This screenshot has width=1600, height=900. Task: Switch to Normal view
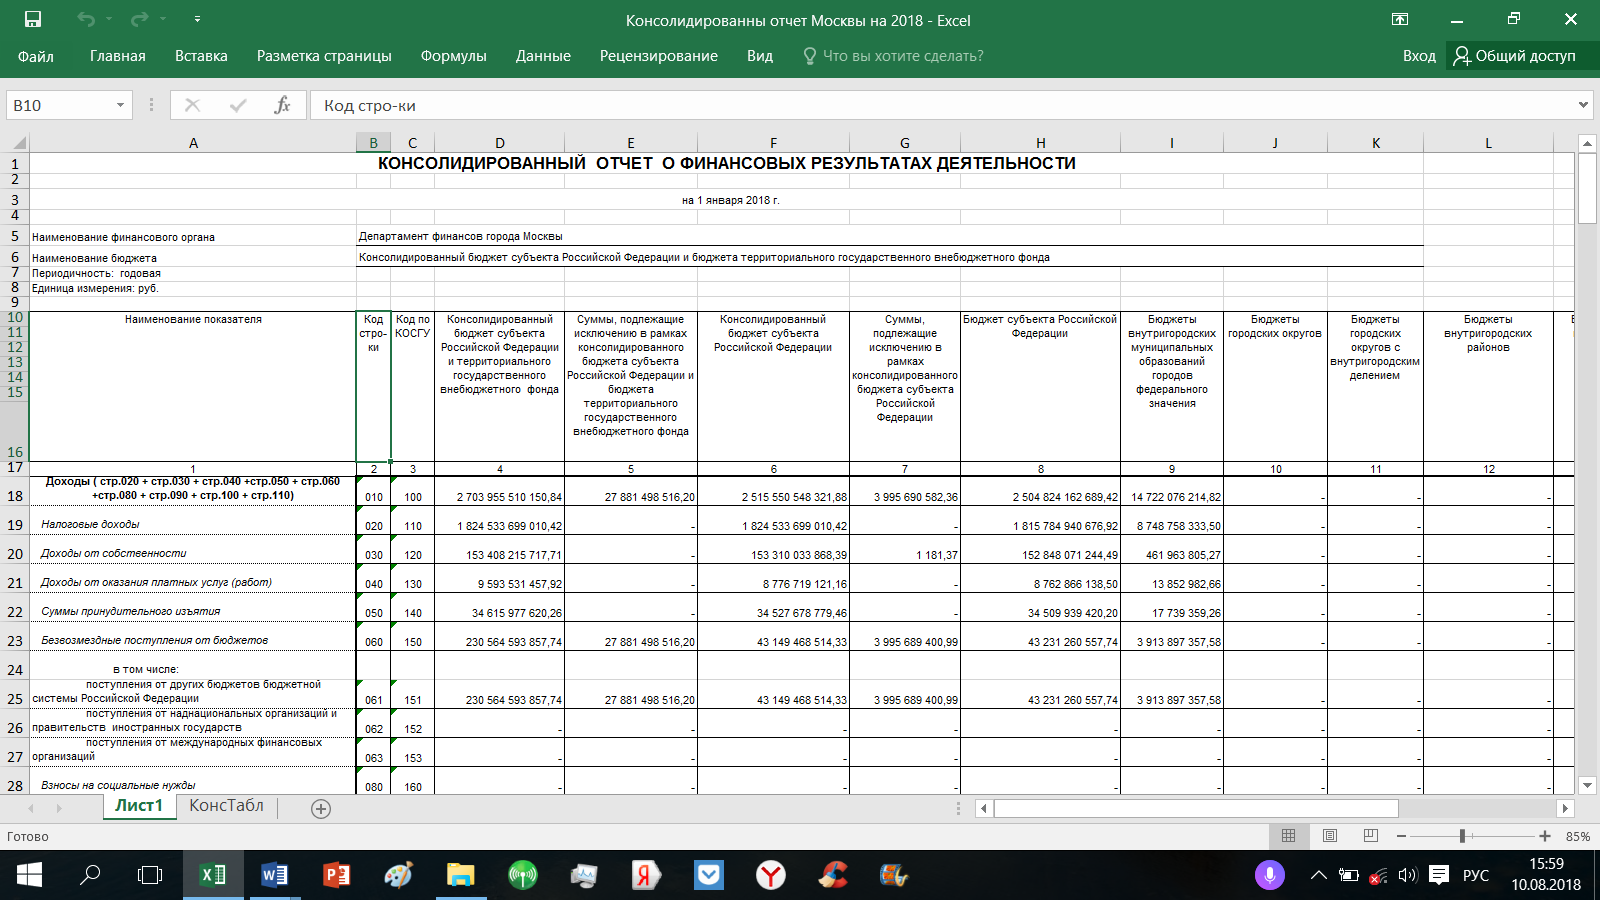1289,836
